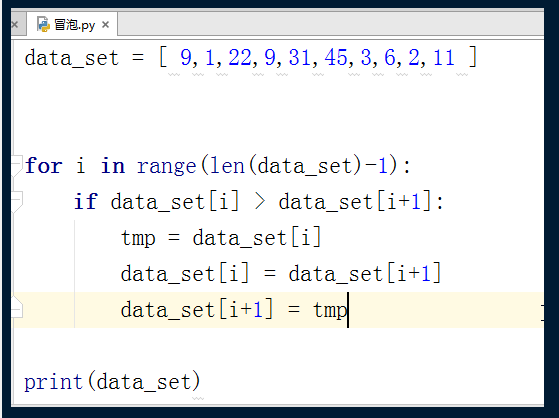Click 'data_set[i+1]' at the end of the second swap line
This screenshot has height=418, width=559.
(x=365, y=274)
